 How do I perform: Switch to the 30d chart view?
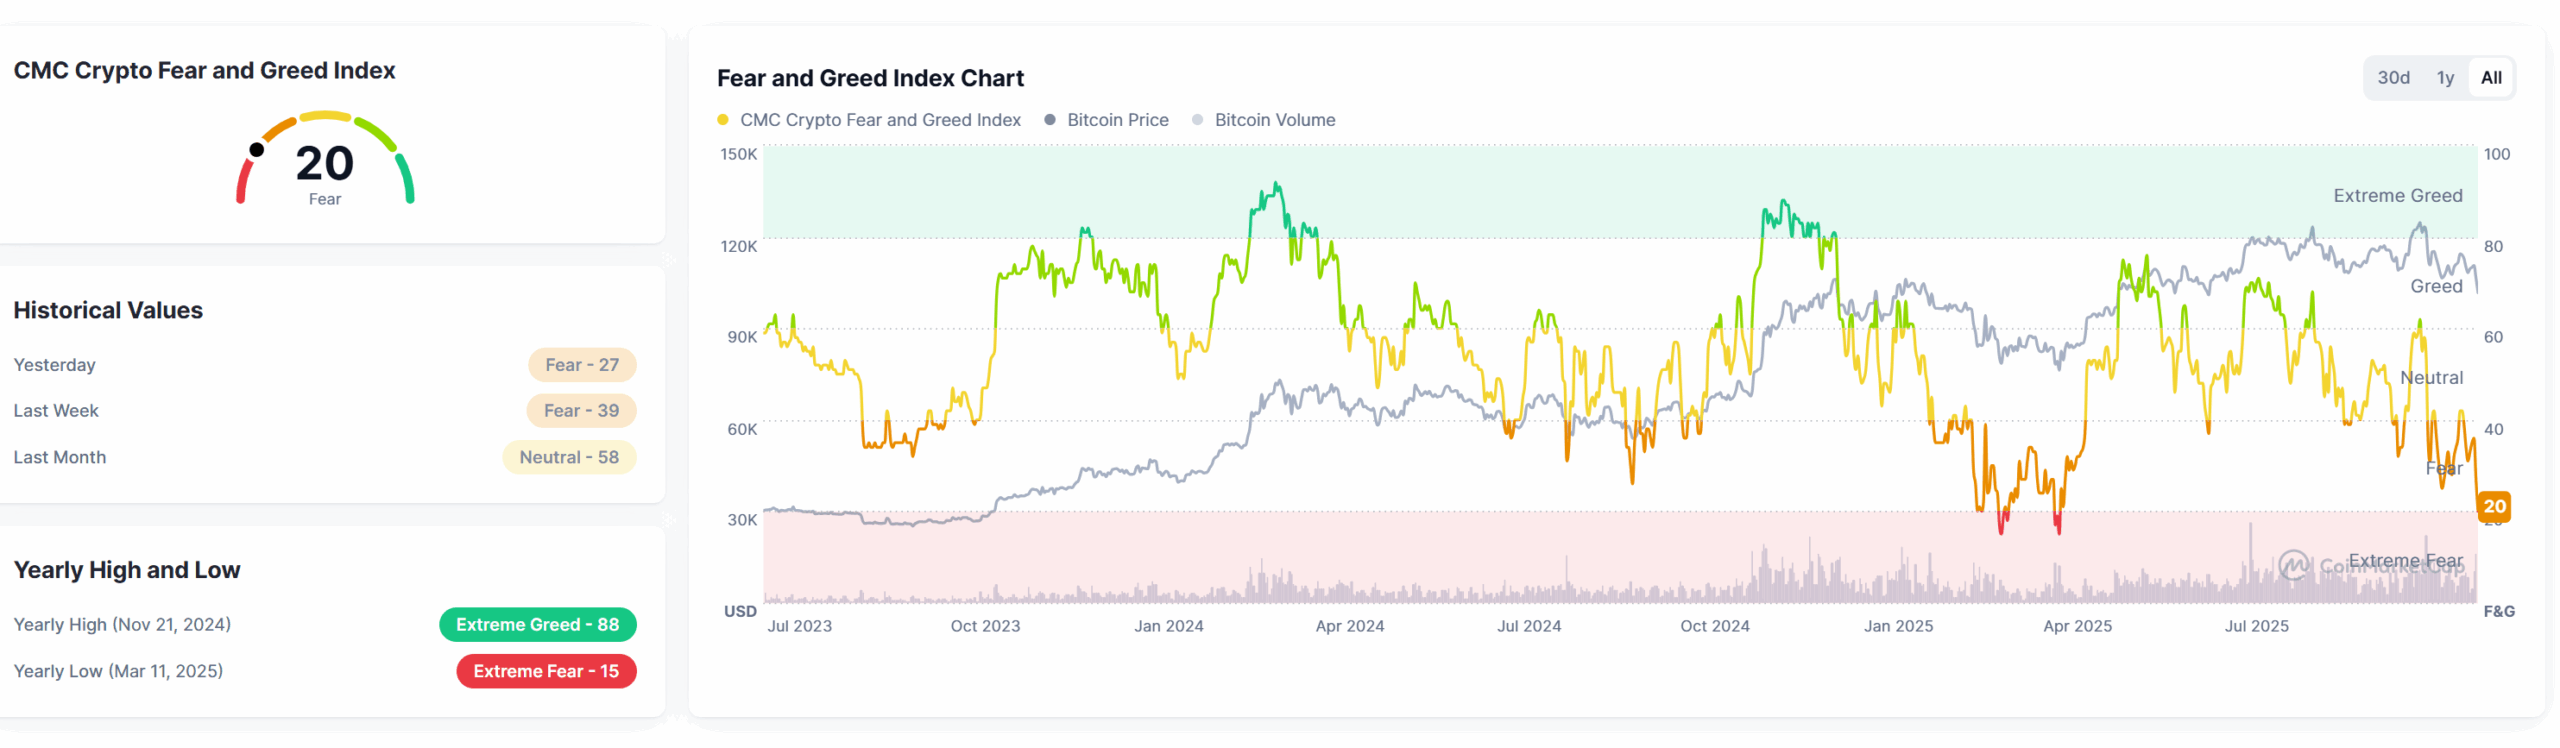(2396, 77)
